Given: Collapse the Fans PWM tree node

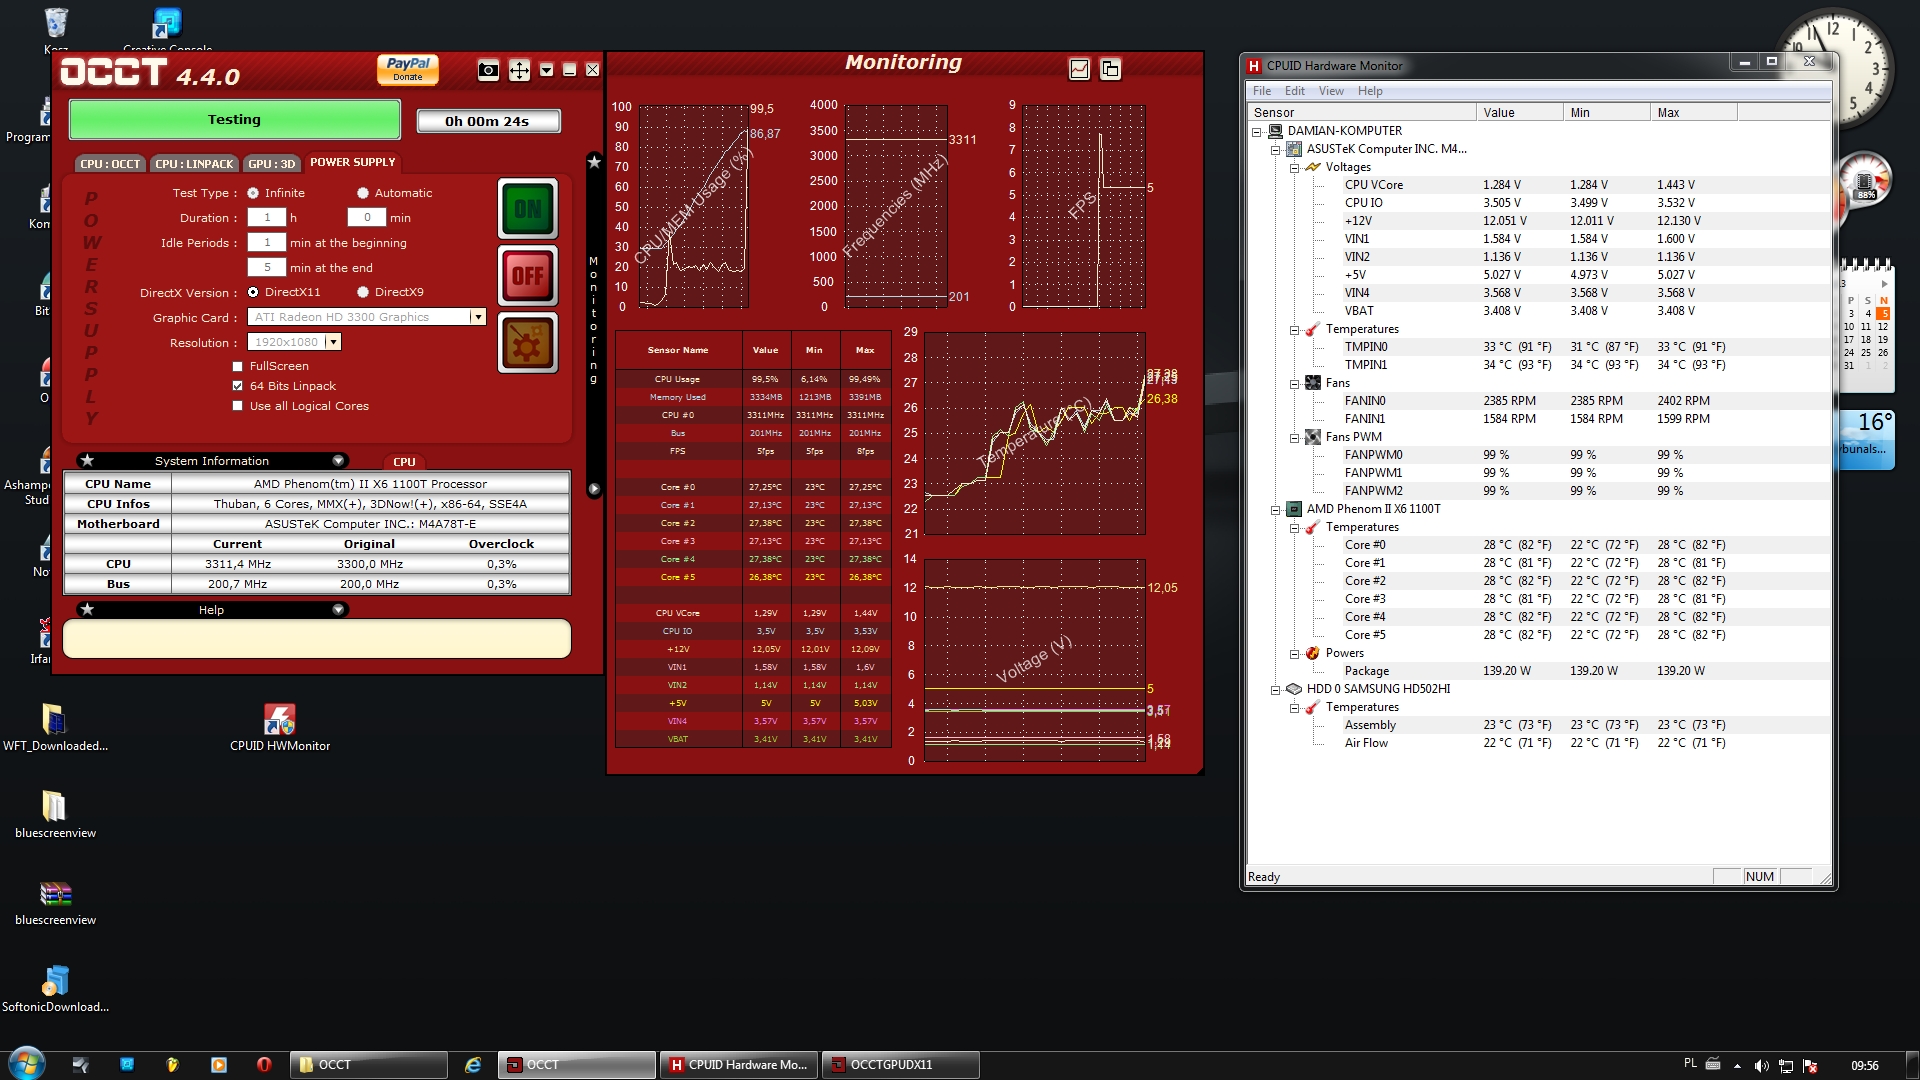Looking at the screenshot, I should [1294, 438].
